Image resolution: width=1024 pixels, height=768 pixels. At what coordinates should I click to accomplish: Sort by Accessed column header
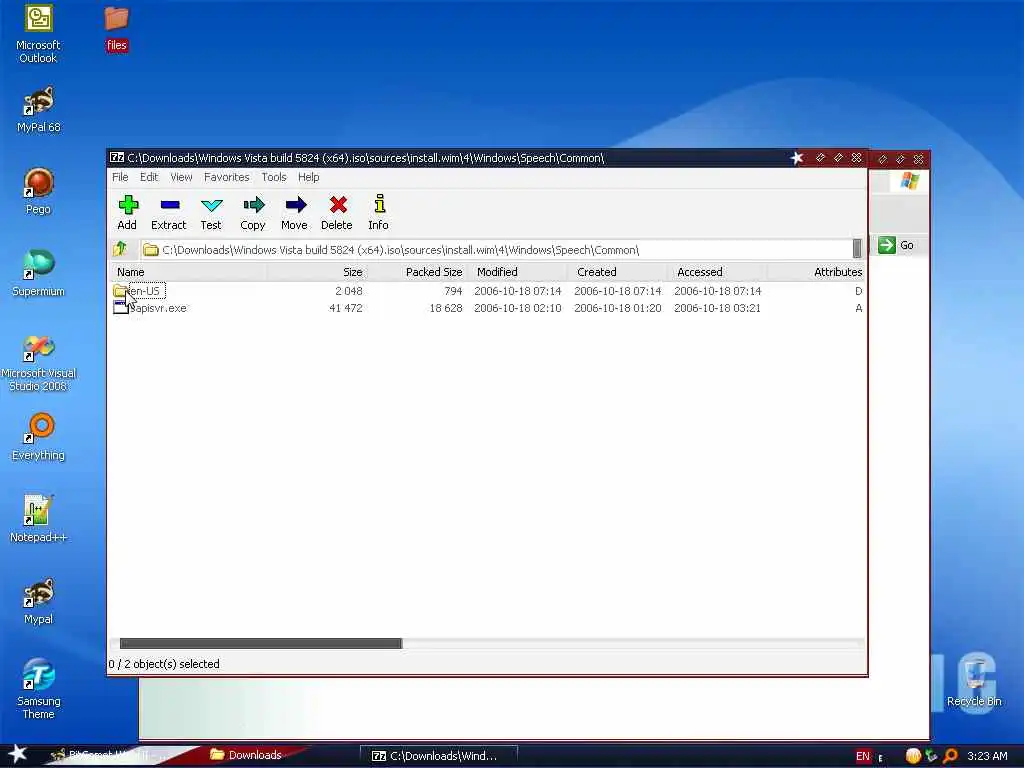(717, 272)
